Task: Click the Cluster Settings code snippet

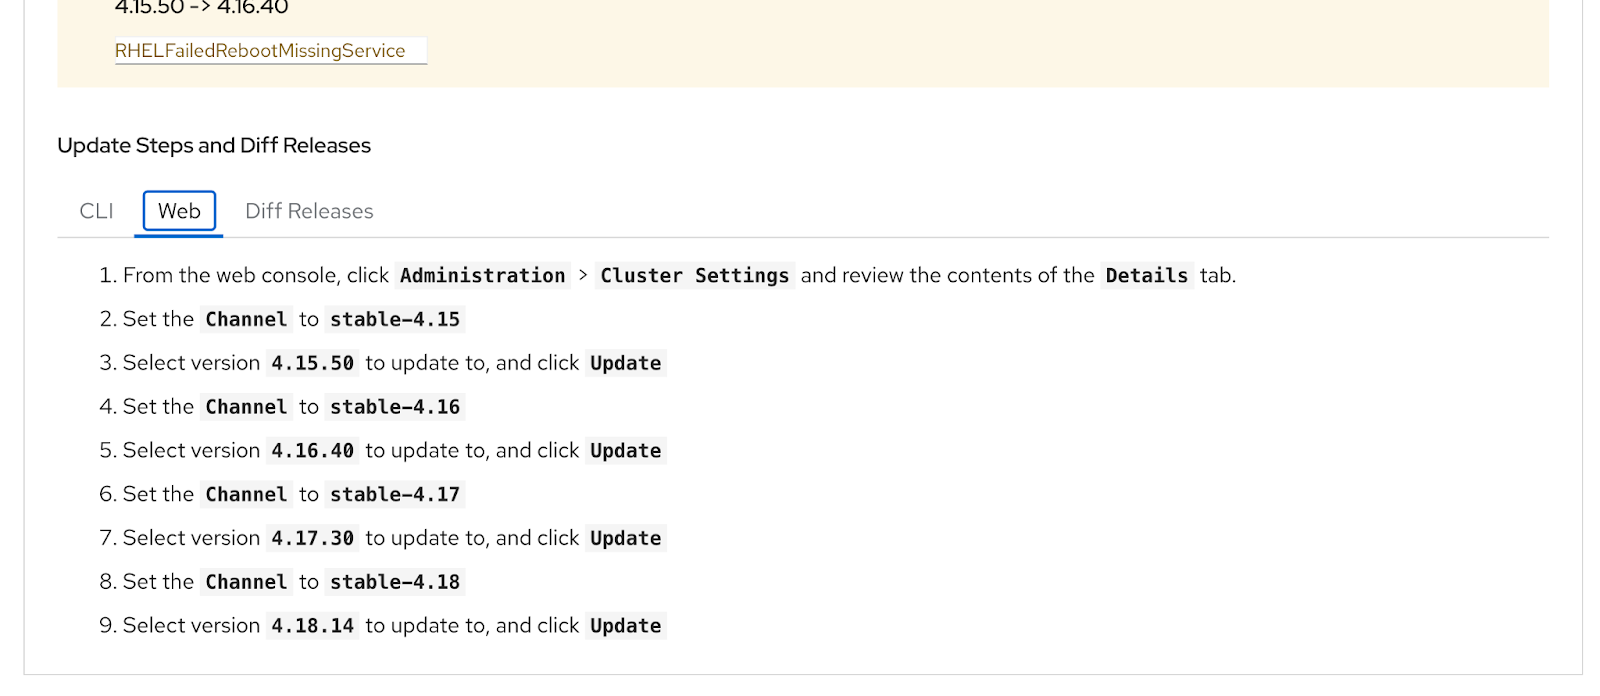Action: (x=695, y=275)
